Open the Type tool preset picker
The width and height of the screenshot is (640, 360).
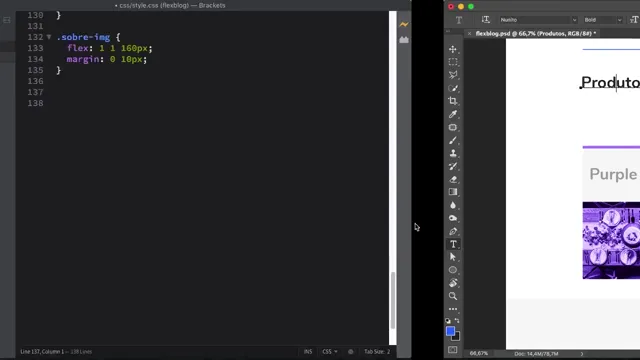point(459,20)
